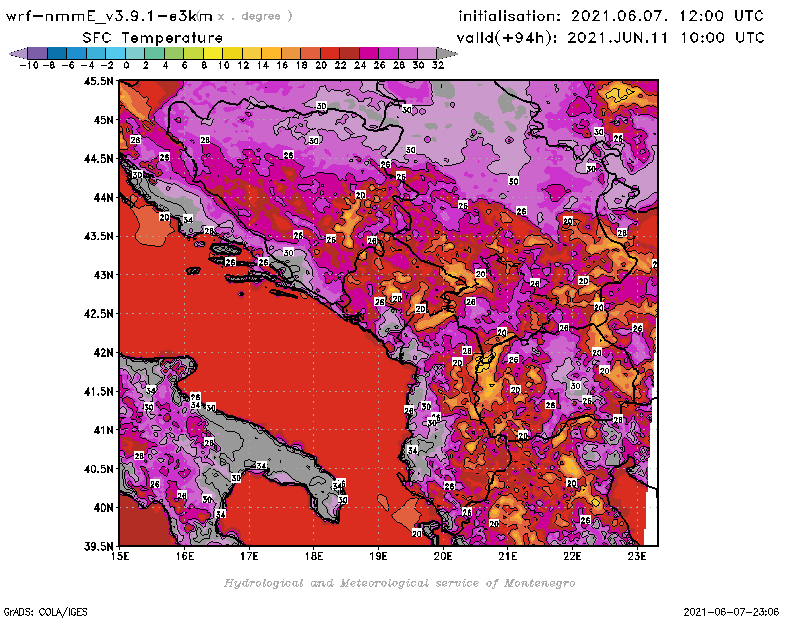
Task: Click the 39.5N latitude axis label
Action: pos(97,546)
